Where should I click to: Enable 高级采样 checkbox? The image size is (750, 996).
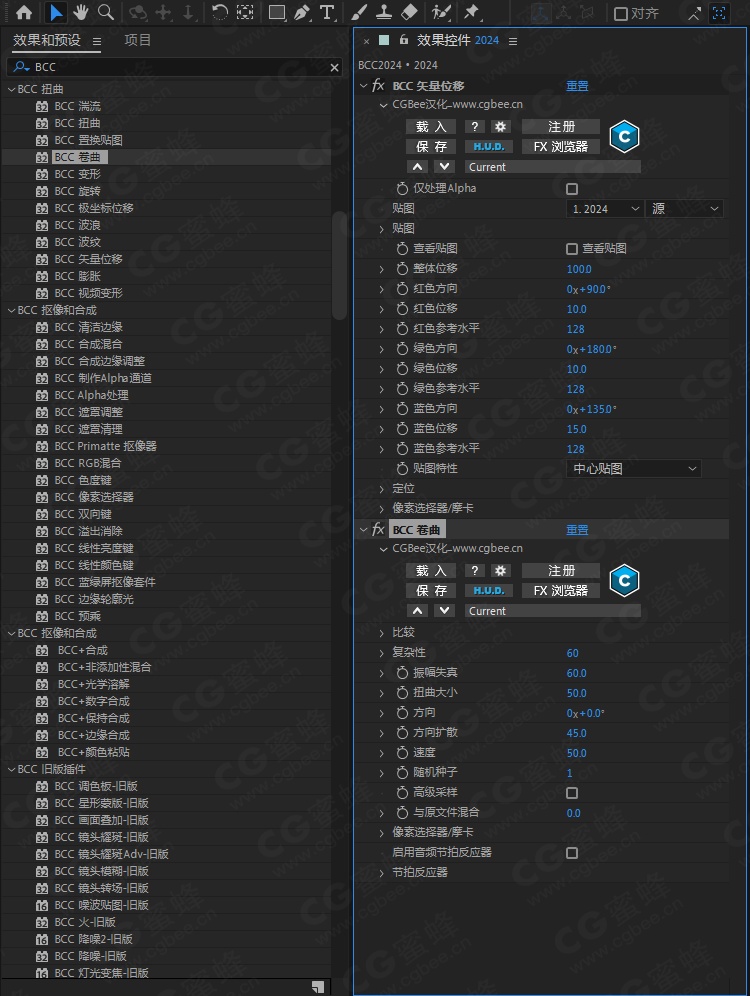[x=572, y=793]
